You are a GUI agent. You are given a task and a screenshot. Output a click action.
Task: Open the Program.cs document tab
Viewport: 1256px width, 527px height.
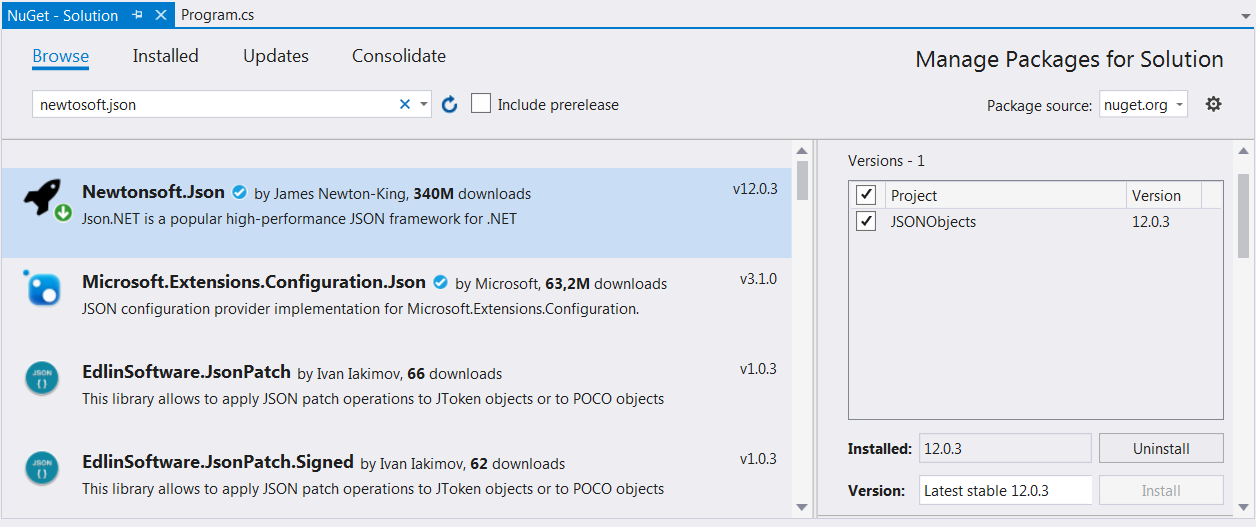coord(219,15)
